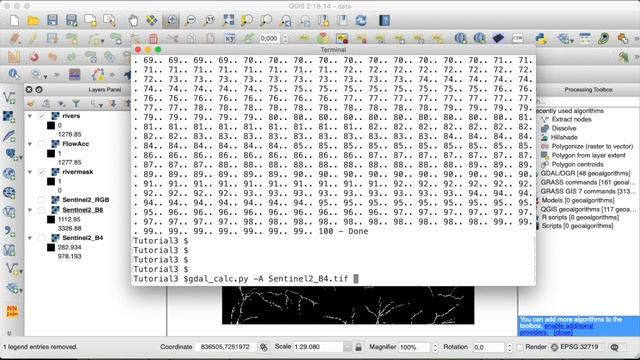Click the Refresh map icon
This screenshot has width=640, height=360.
click(x=361, y=20)
